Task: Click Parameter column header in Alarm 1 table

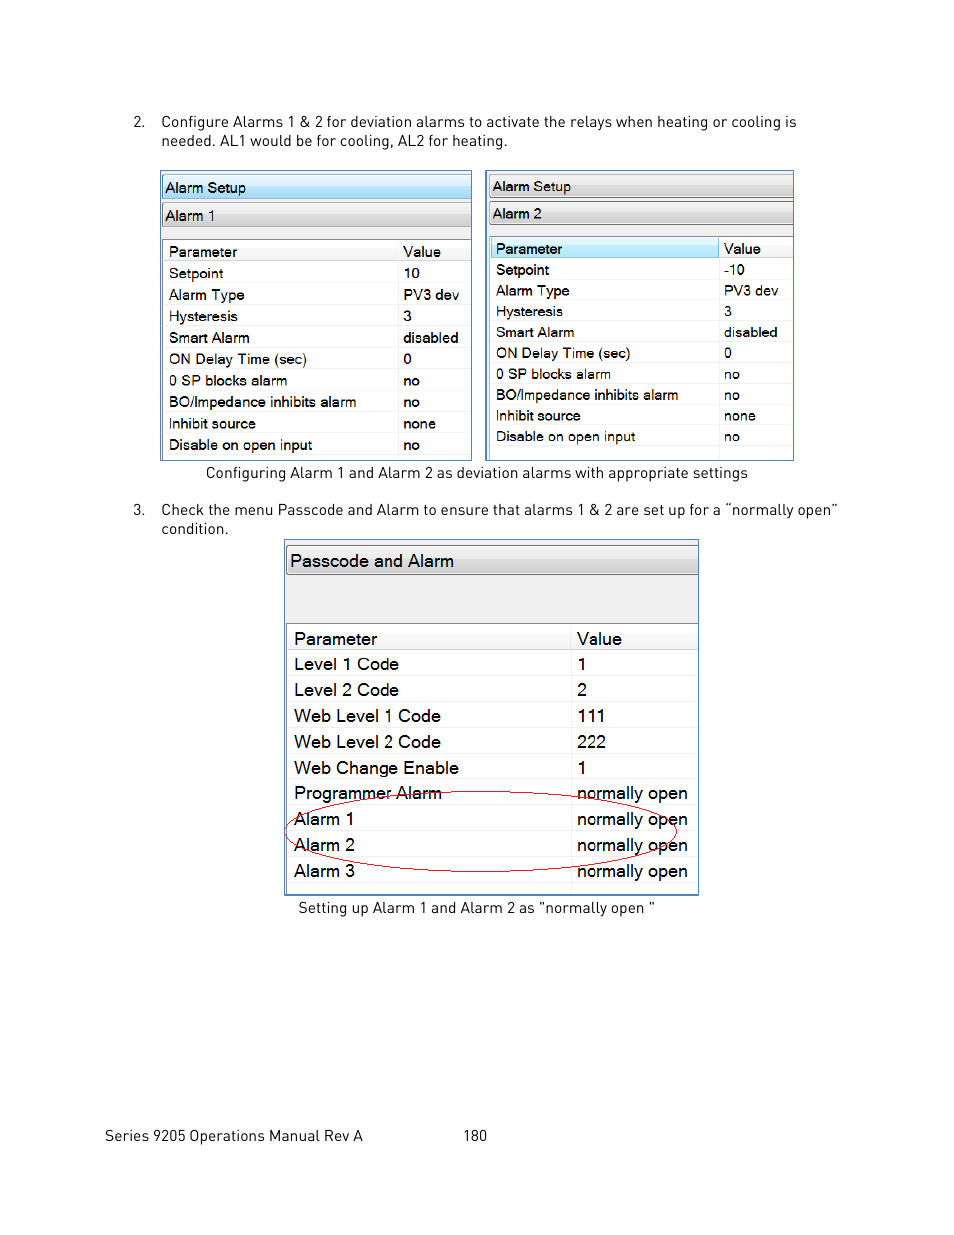Action: (281, 252)
